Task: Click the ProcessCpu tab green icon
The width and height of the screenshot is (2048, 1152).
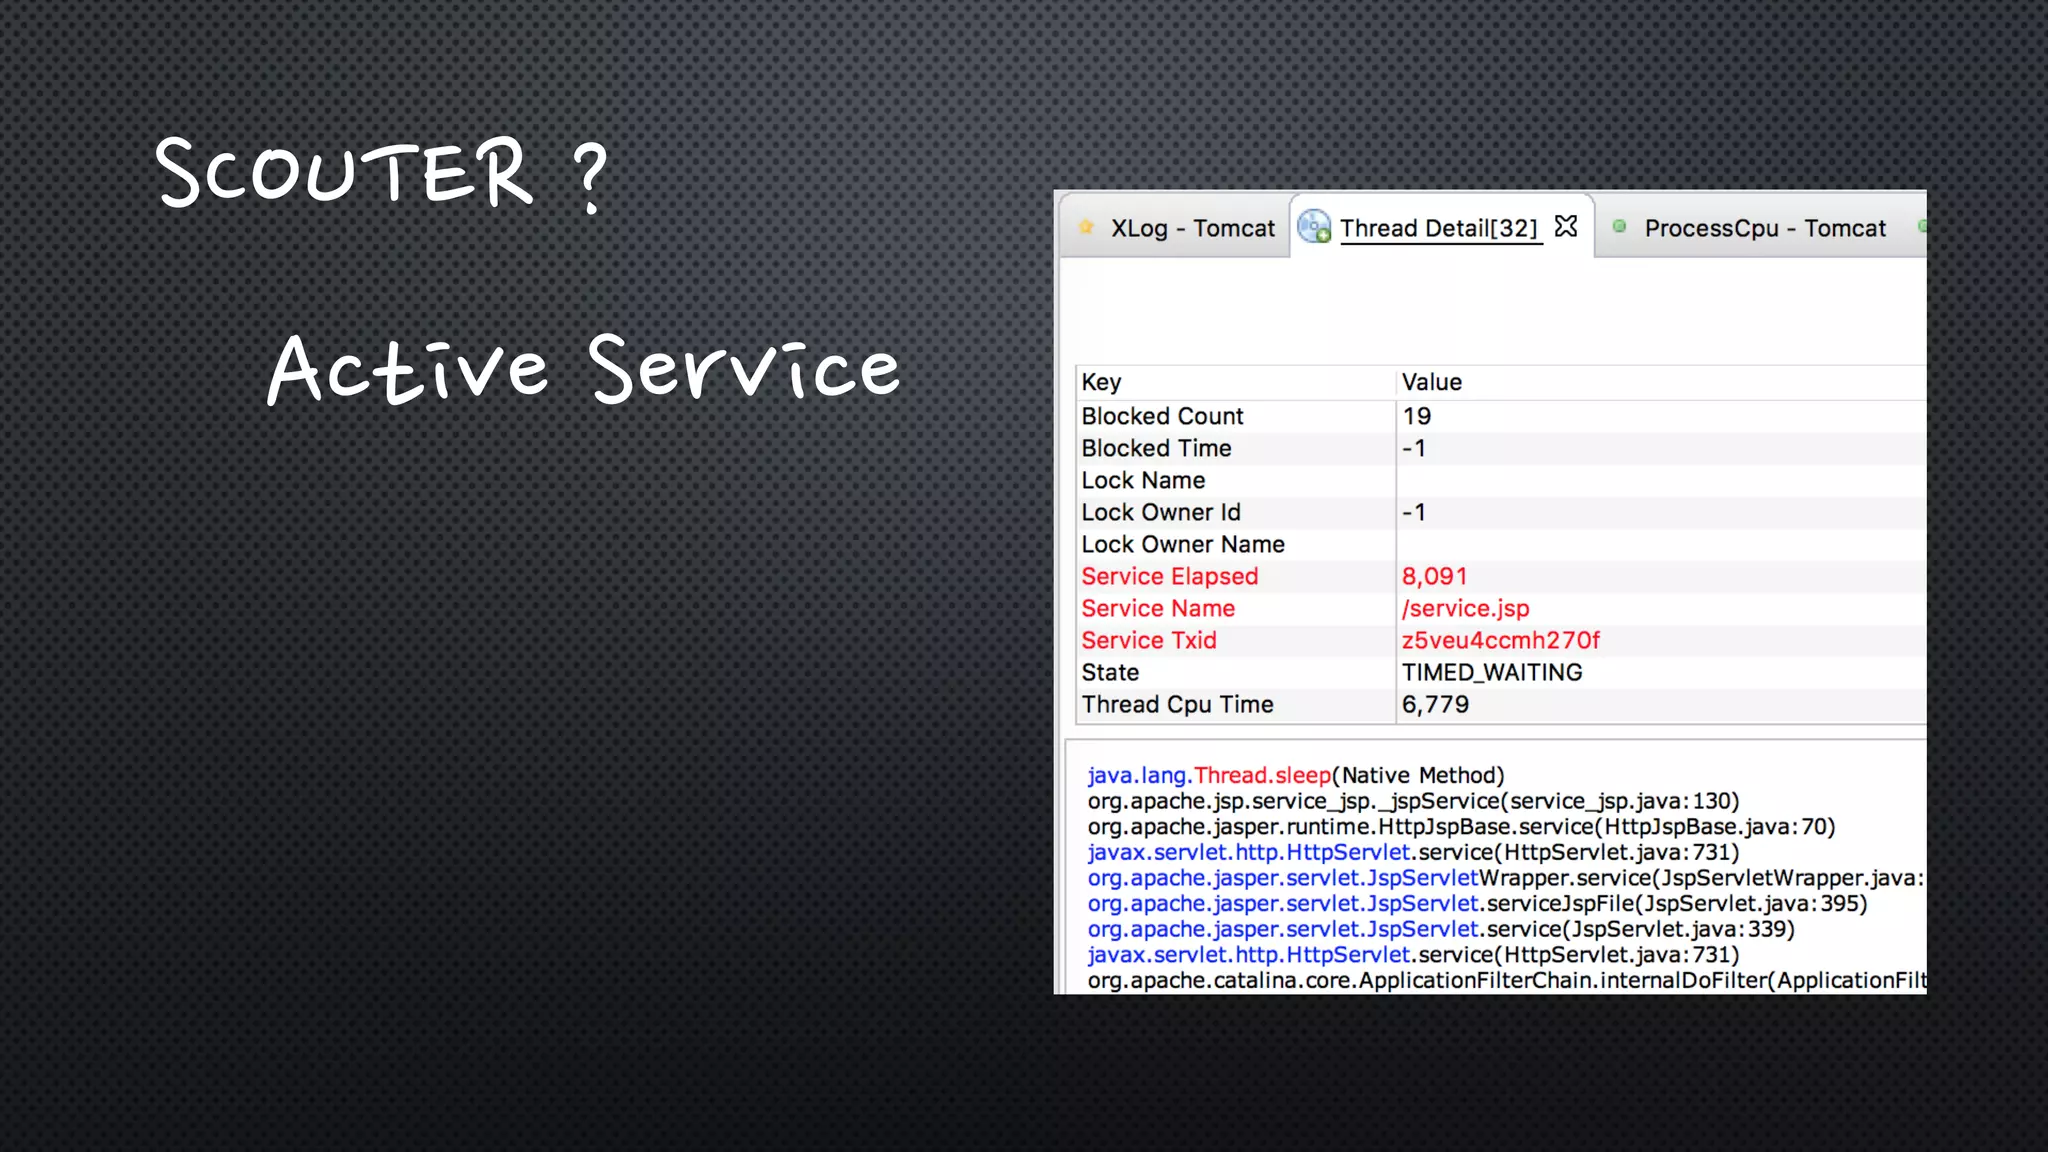Action: click(1619, 226)
